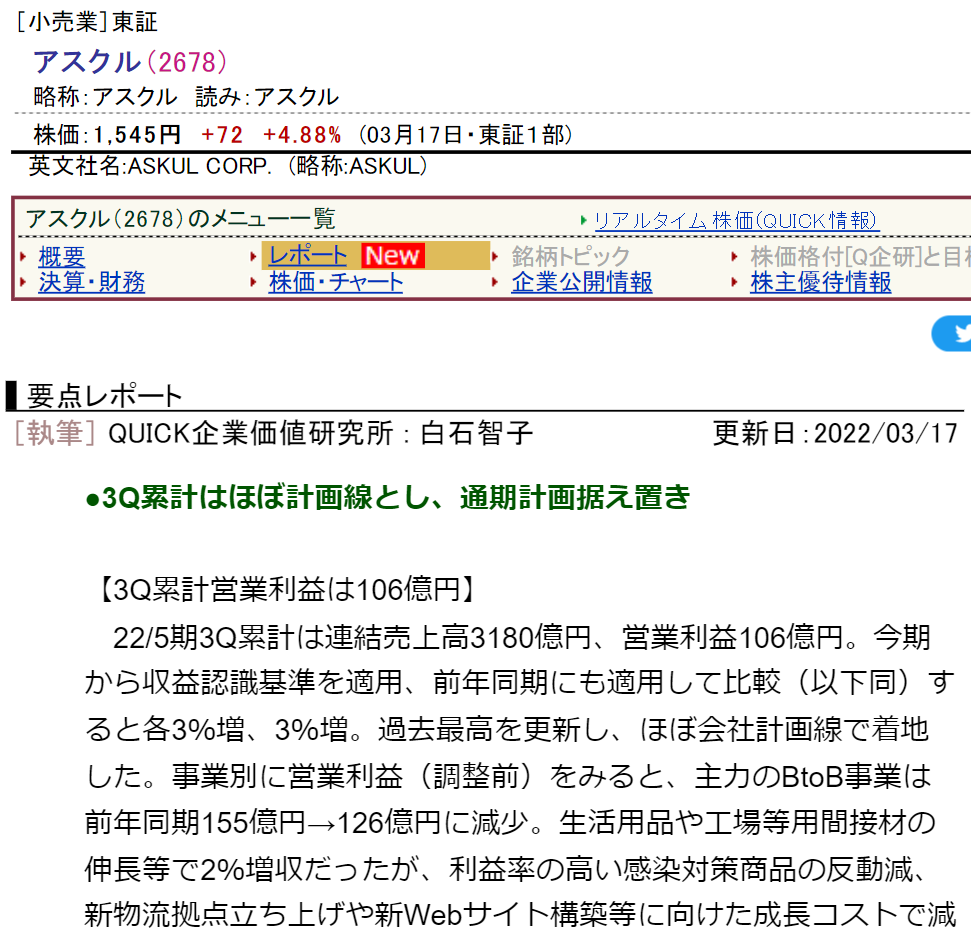Click the 更新日:2022/03/17 date text
The width and height of the screenshot is (971, 932).
[835, 433]
